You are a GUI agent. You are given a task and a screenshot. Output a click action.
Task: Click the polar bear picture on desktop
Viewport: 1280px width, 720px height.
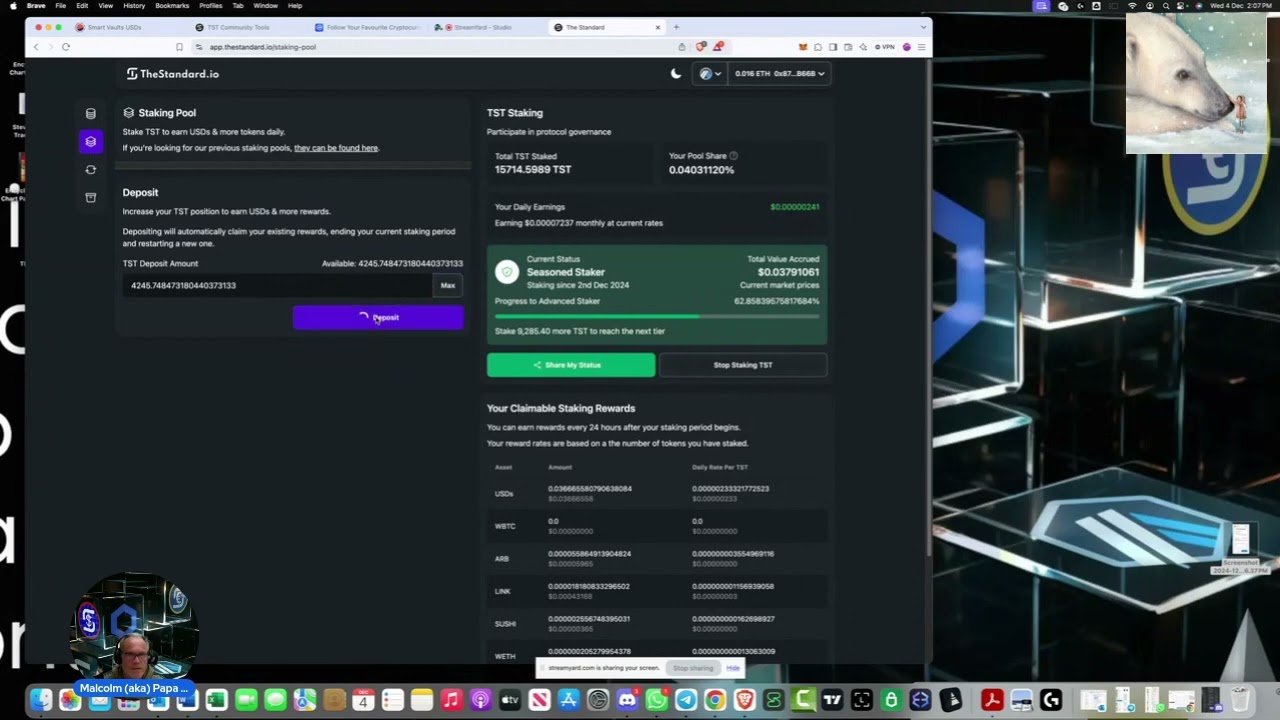point(1196,84)
